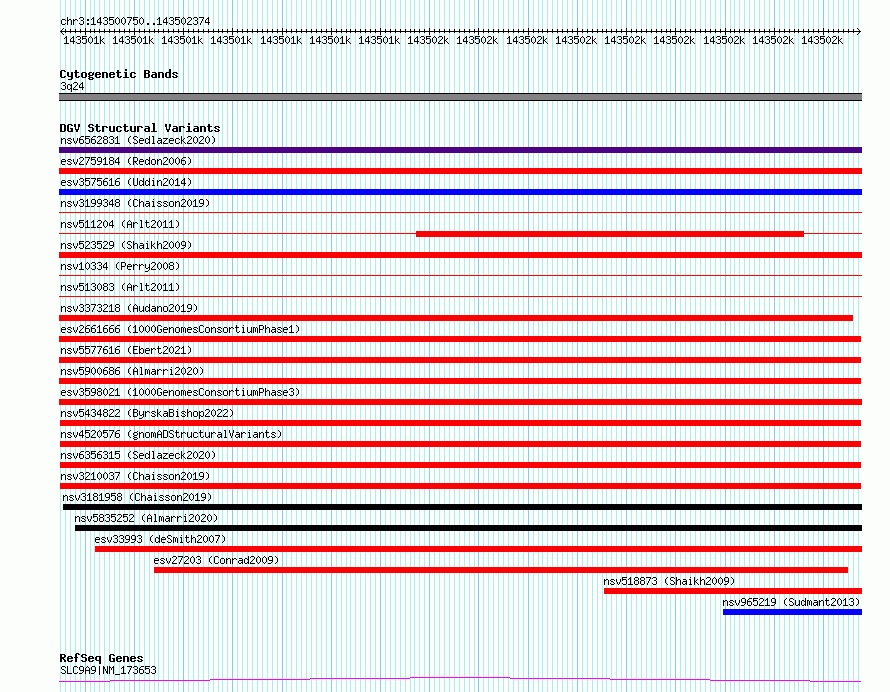Click the gray 3q24 cytogenetic band bar
The height and width of the screenshot is (692, 890).
[x=460, y=97]
